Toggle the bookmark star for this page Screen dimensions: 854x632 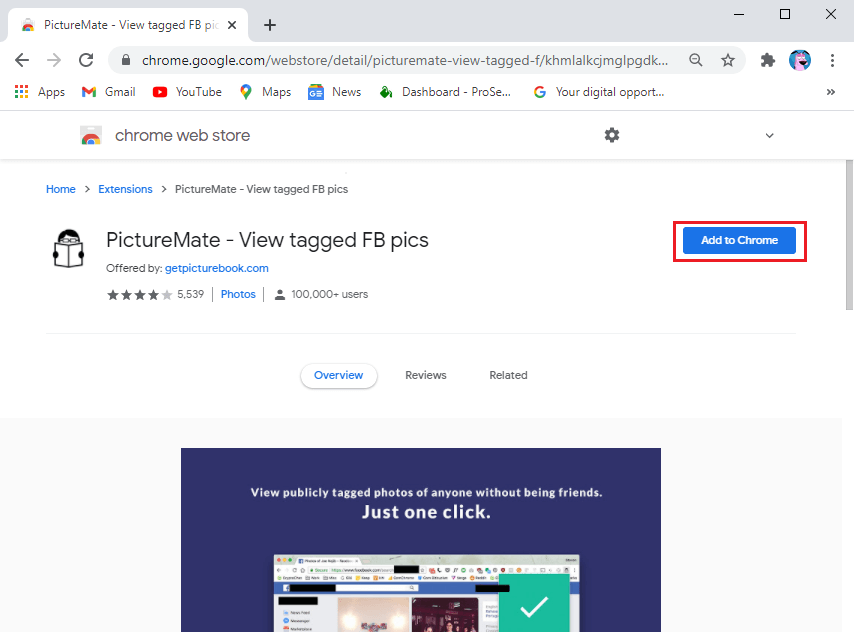point(728,60)
